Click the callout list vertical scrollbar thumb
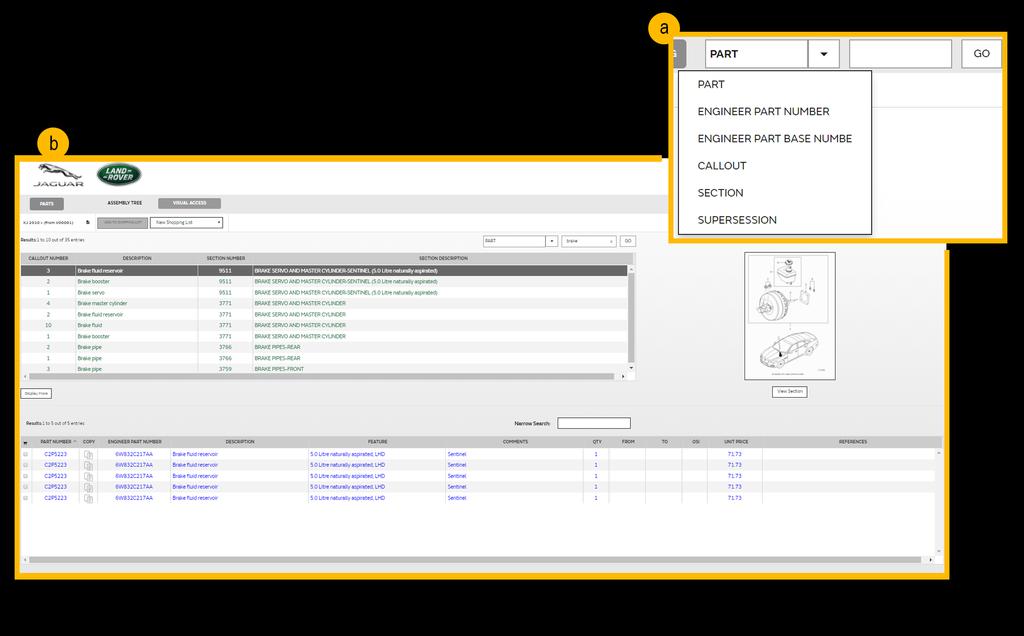Screen dimensions: 1024x636 (x=631, y=317)
